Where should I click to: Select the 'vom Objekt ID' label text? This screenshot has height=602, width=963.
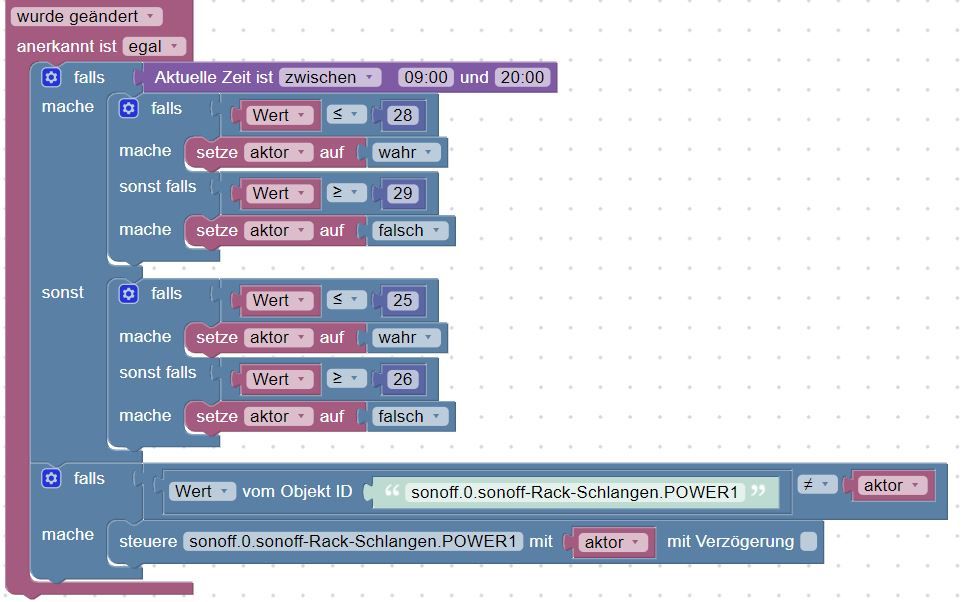pyautogui.click(x=297, y=491)
